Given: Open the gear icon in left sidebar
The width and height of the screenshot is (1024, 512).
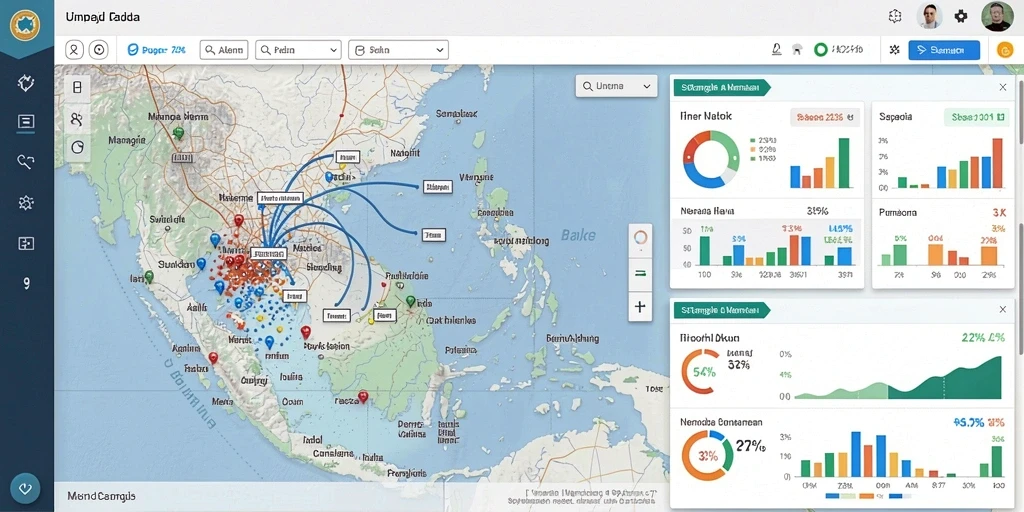Looking at the screenshot, I should (x=26, y=202).
